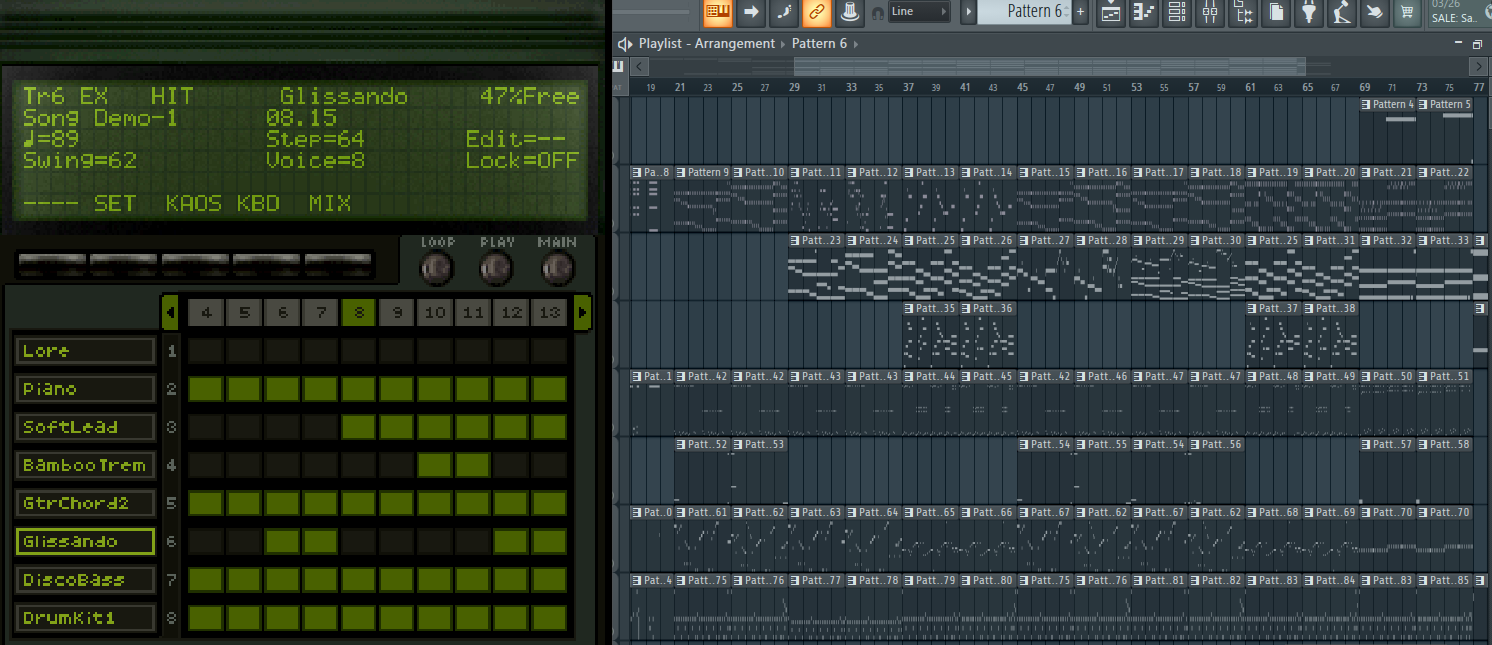Toggle GtrChord2 cell under step 5

pos(244,503)
